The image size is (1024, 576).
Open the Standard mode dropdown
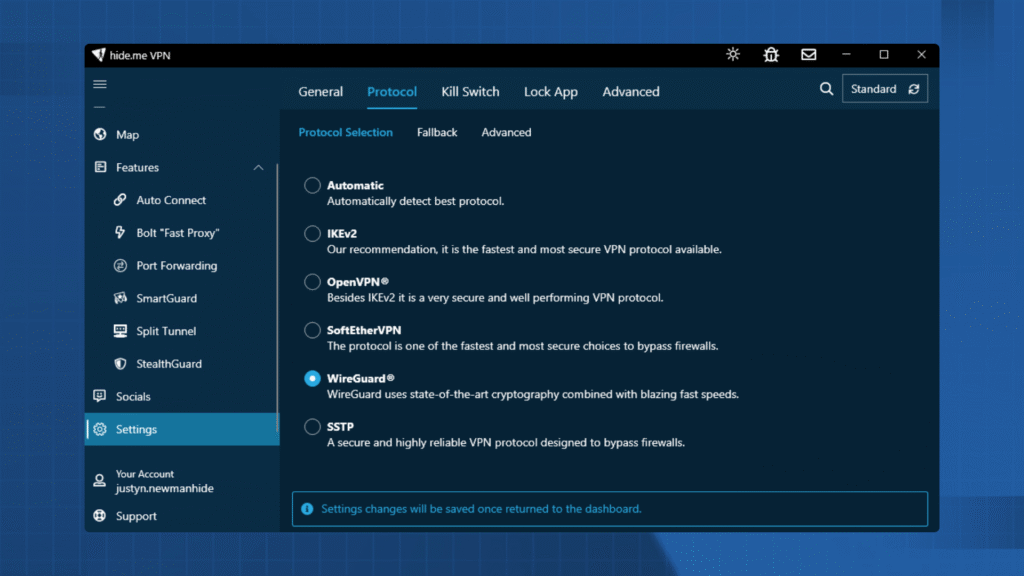pyautogui.click(x=884, y=89)
